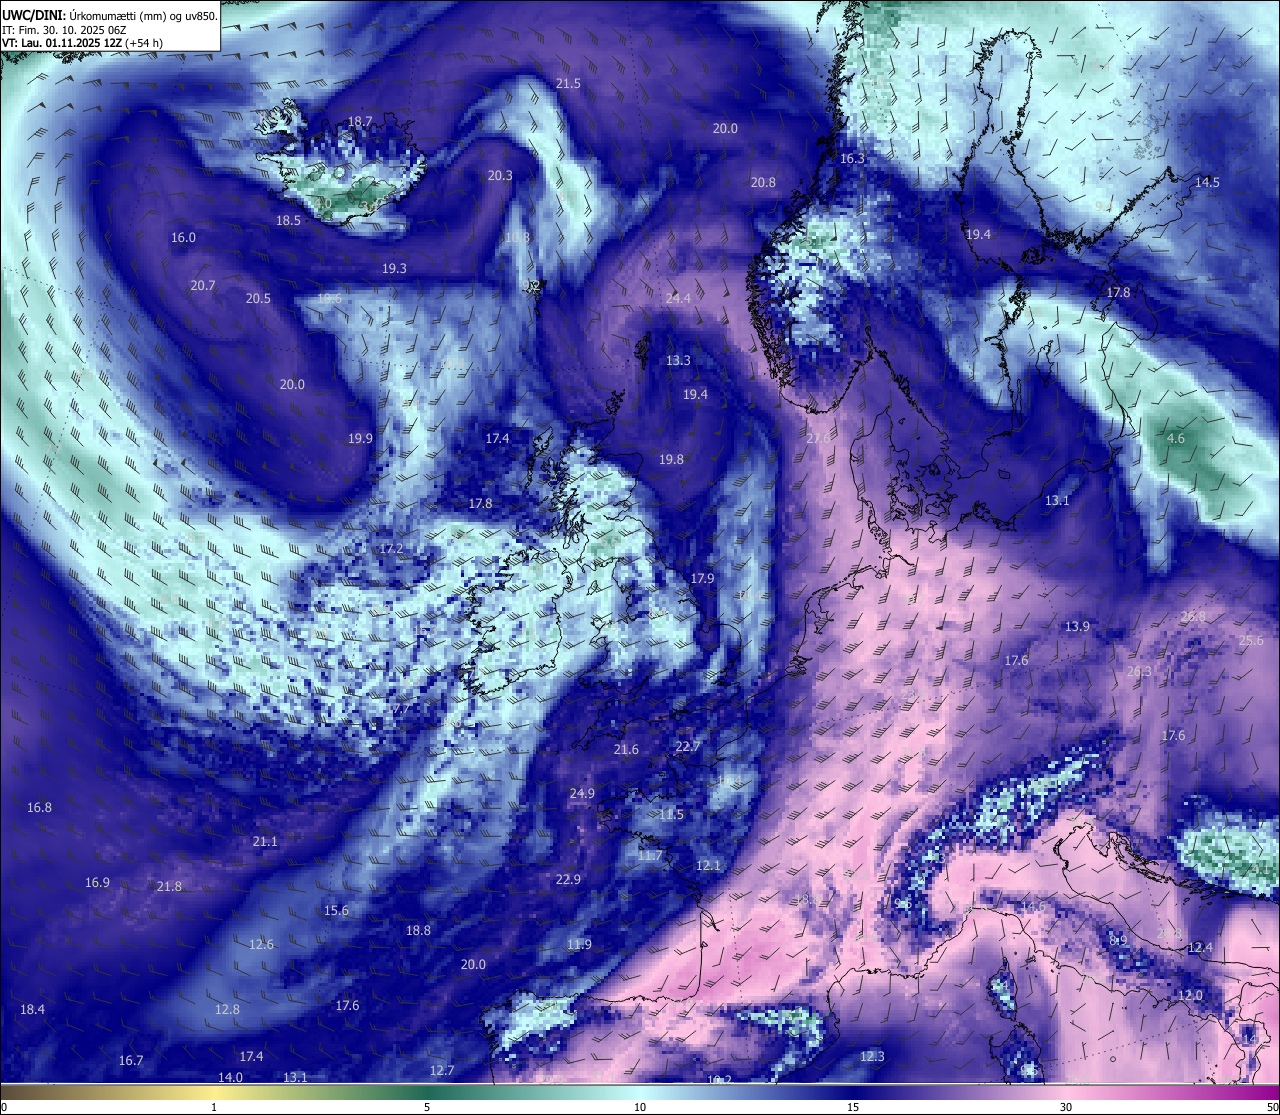Click the 21.8 map value
Image resolution: width=1280 pixels, height=1115 pixels.
[169, 887]
